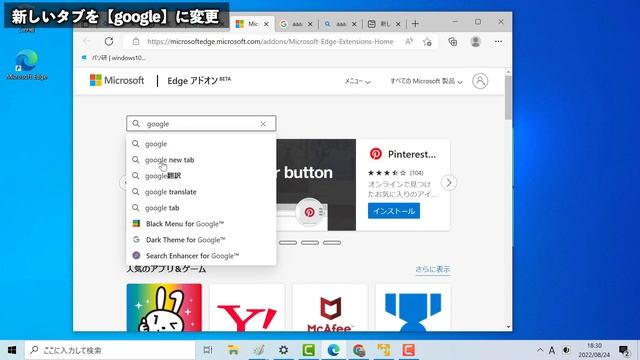
Task: Click the Edge icon on the taskbar
Action: pos(333,350)
